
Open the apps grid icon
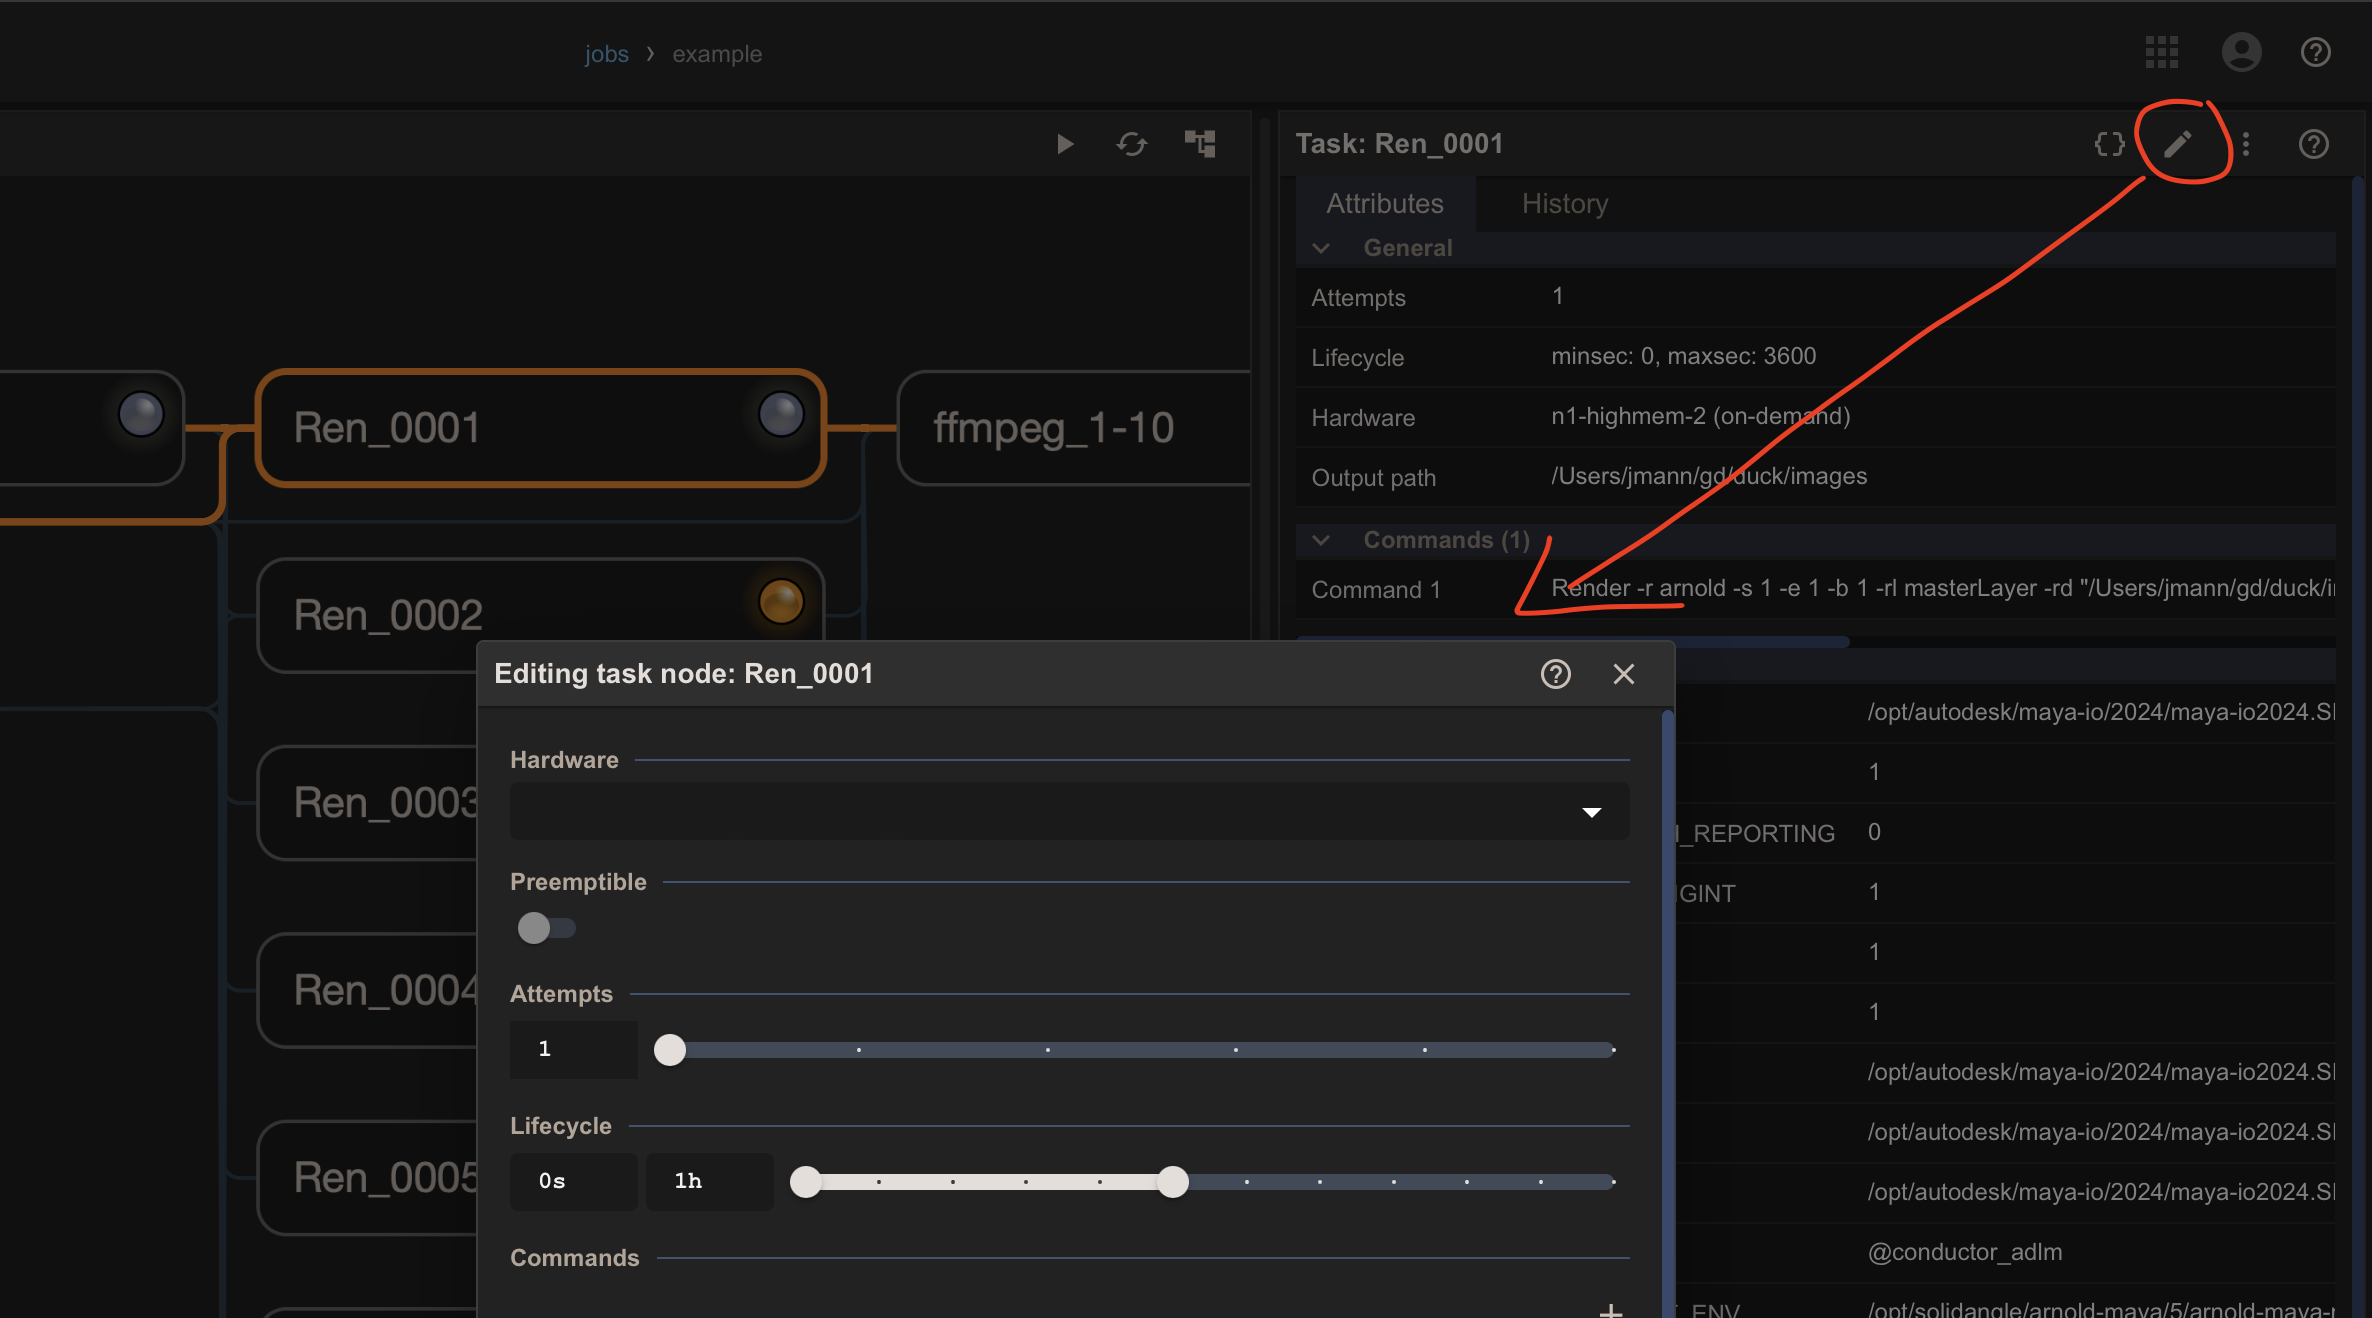click(2161, 52)
